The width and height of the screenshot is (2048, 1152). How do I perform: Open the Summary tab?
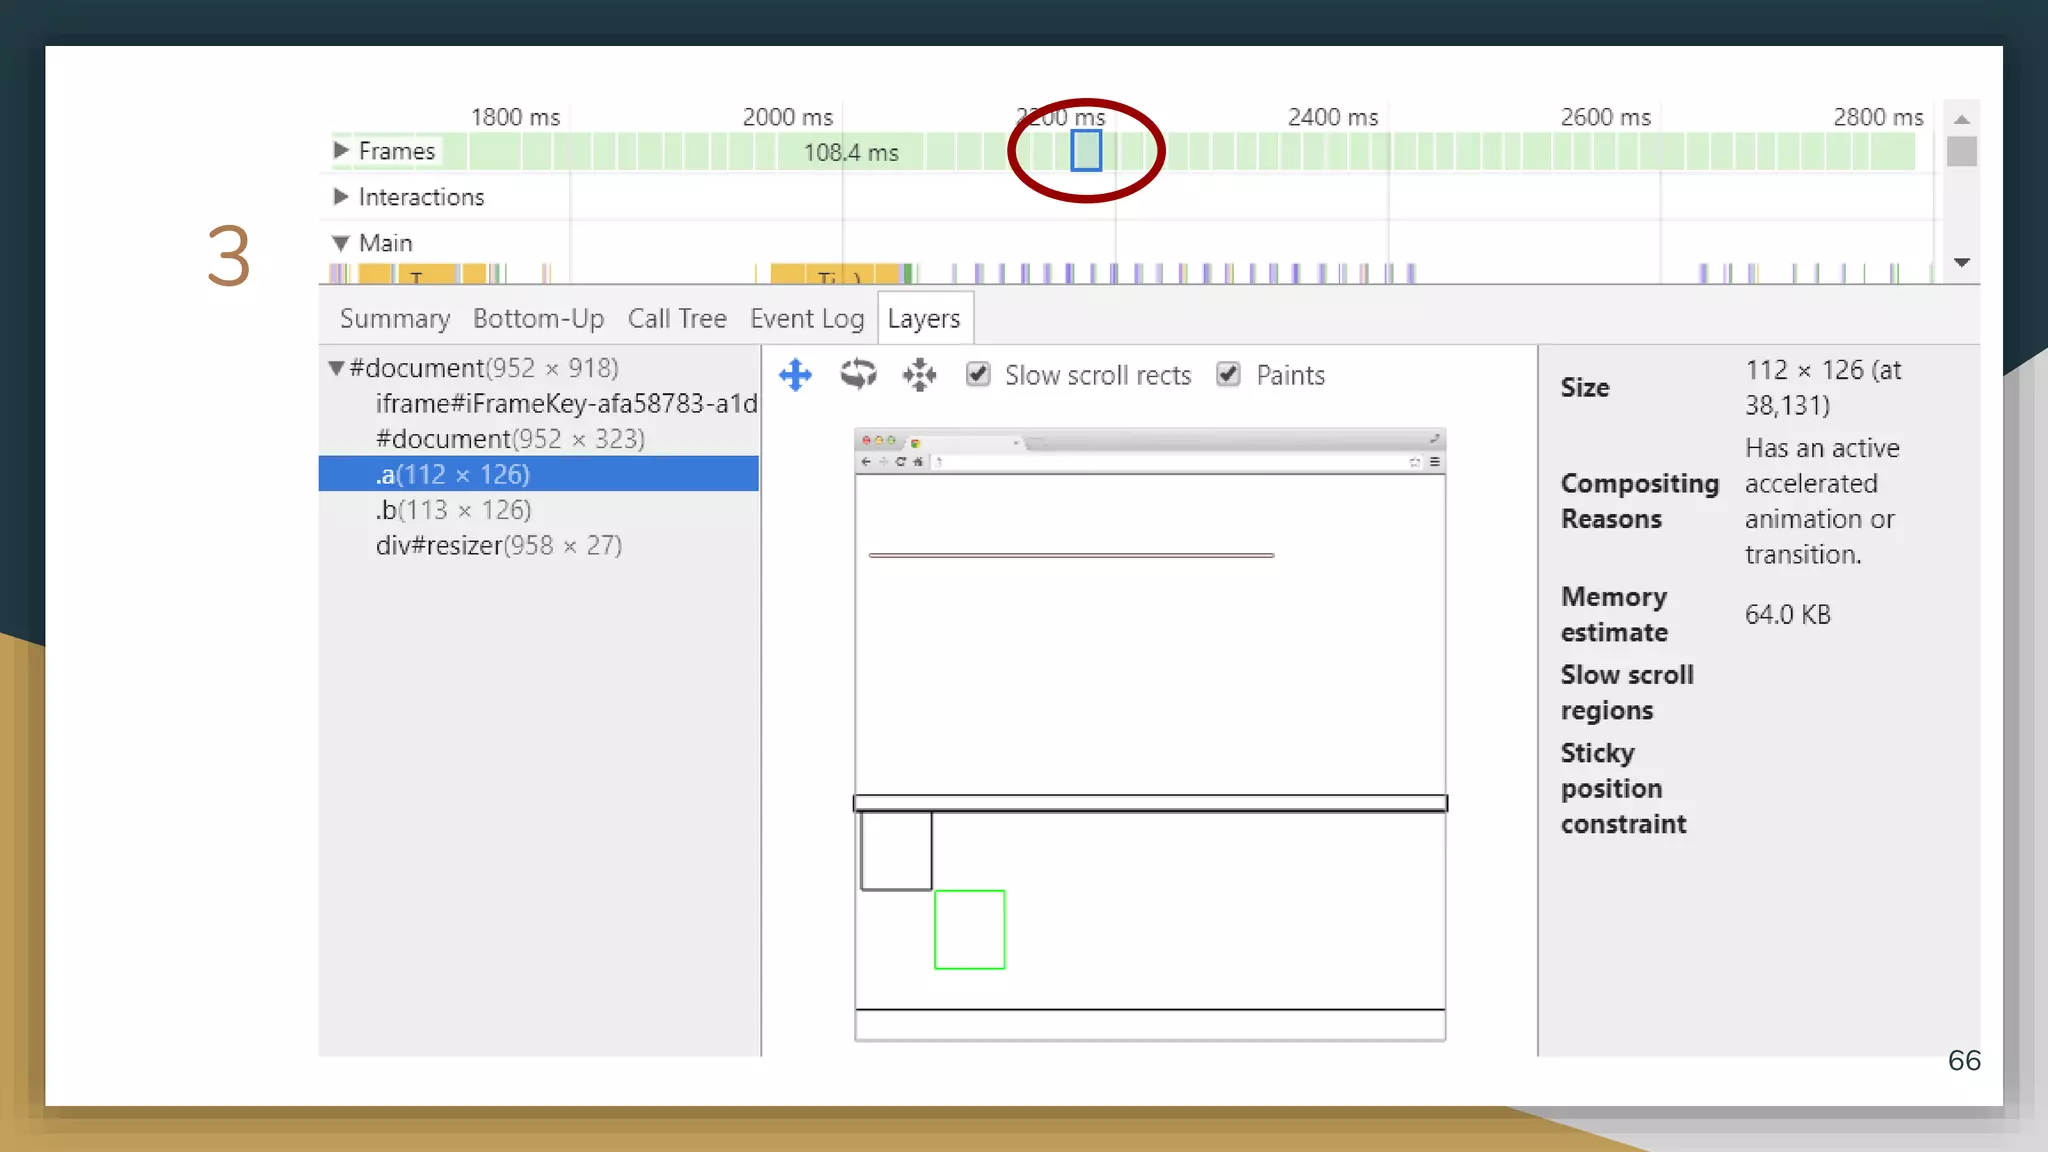click(x=394, y=319)
